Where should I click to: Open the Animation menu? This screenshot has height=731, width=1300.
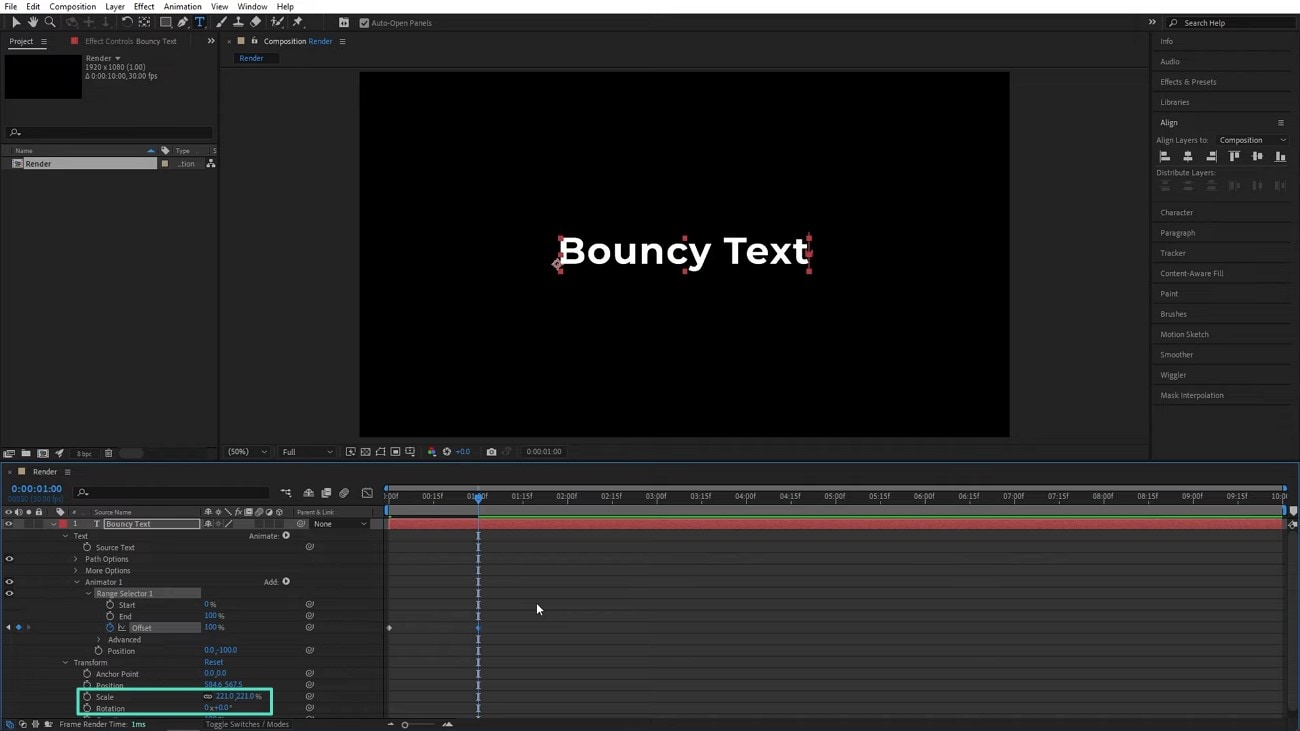(x=182, y=7)
